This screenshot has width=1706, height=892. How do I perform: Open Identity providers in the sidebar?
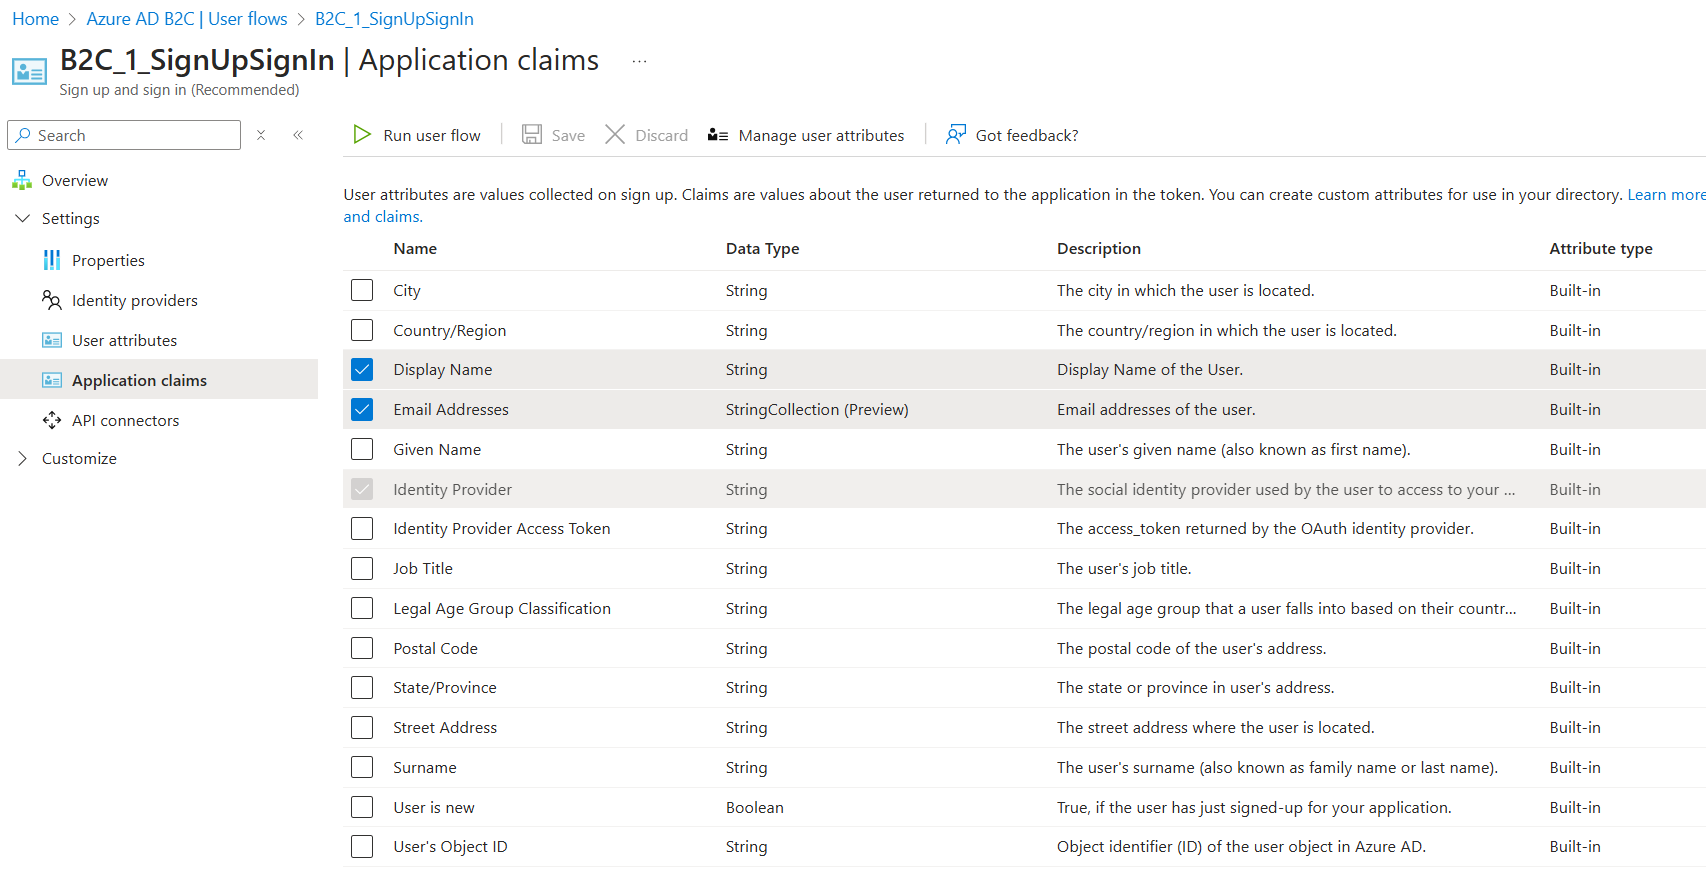click(x=134, y=301)
